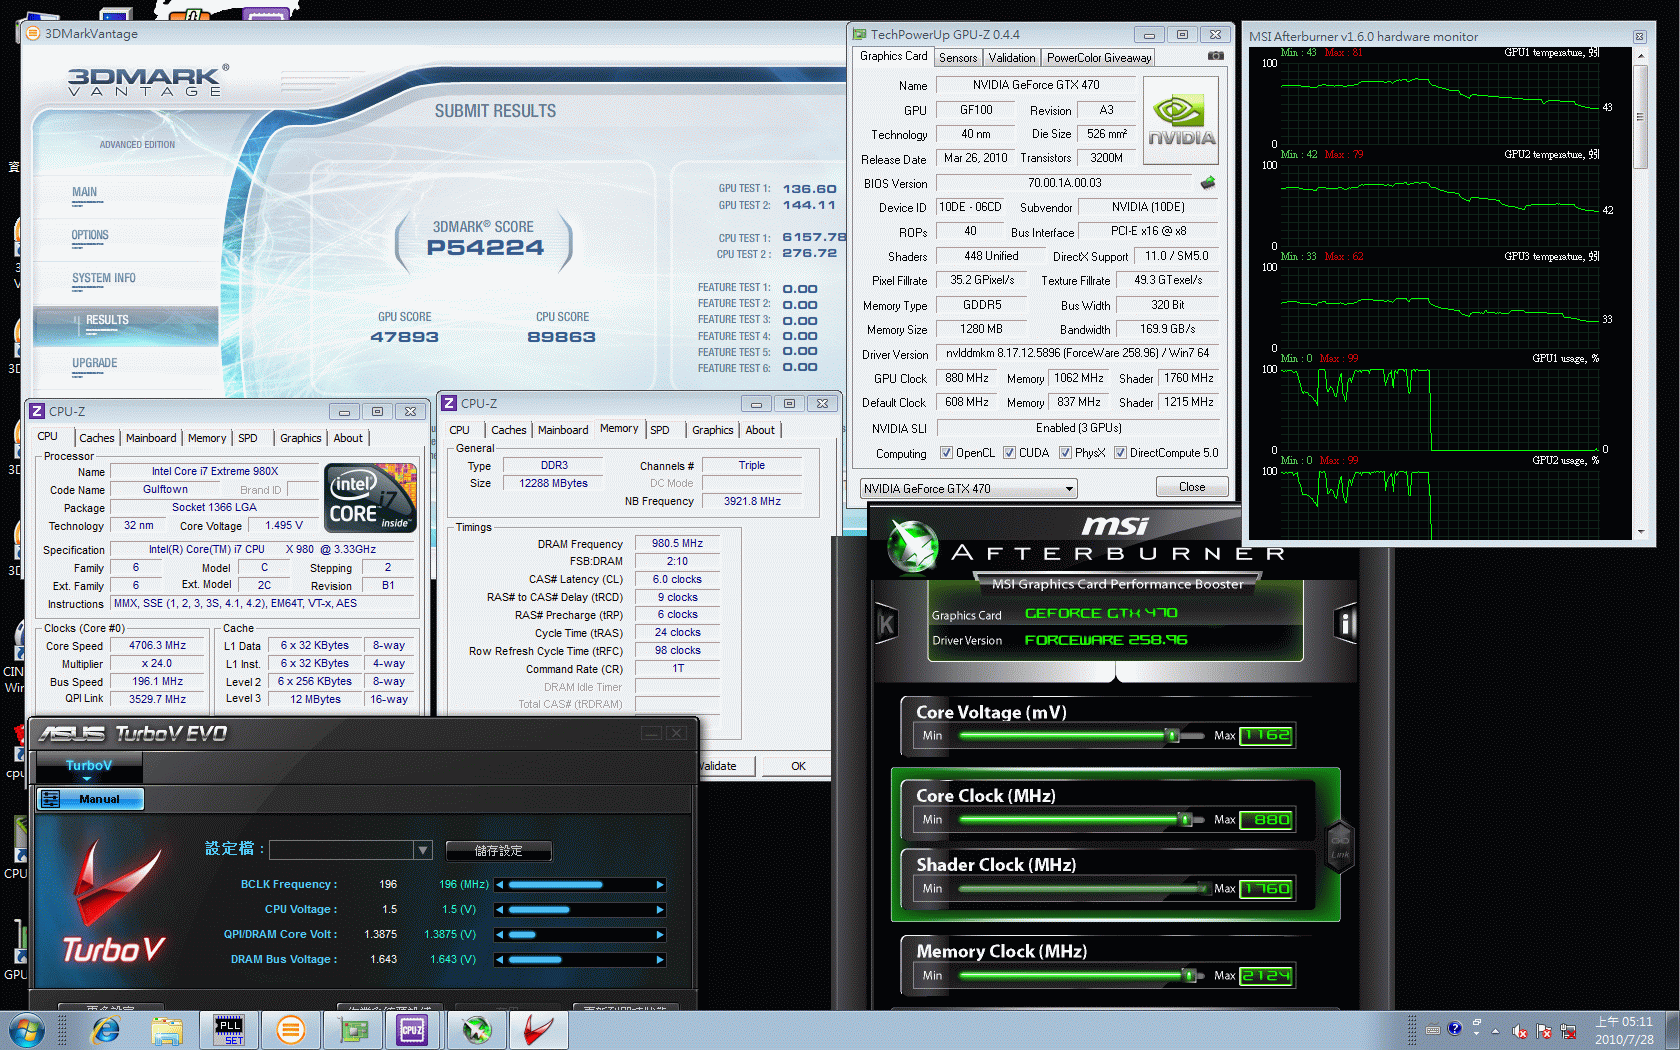Click the Afterburner monitor detach button
The width and height of the screenshot is (1680, 1050).
click(x=1639, y=36)
